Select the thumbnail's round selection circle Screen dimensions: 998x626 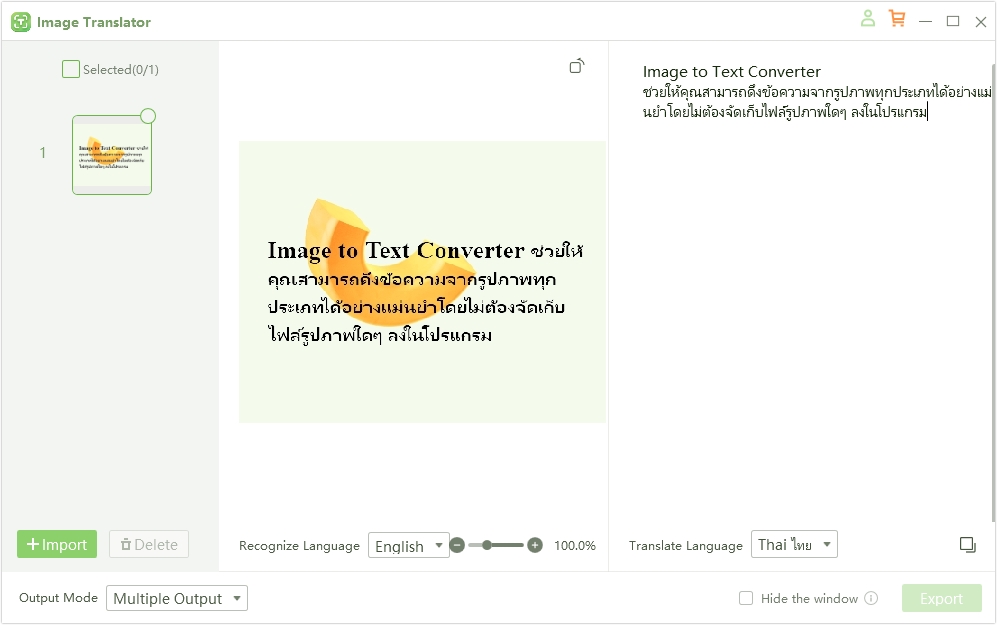pyautogui.click(x=148, y=116)
